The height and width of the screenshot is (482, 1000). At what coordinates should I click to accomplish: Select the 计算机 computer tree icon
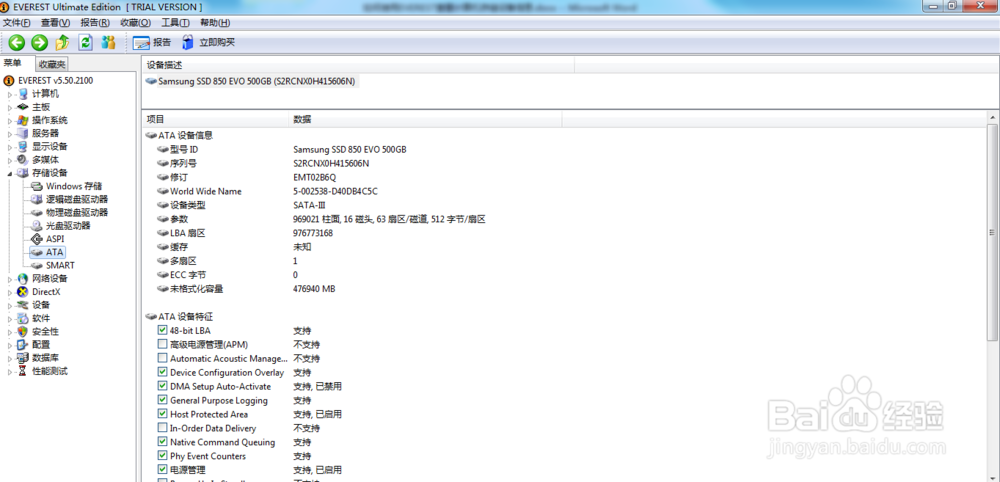(23, 94)
